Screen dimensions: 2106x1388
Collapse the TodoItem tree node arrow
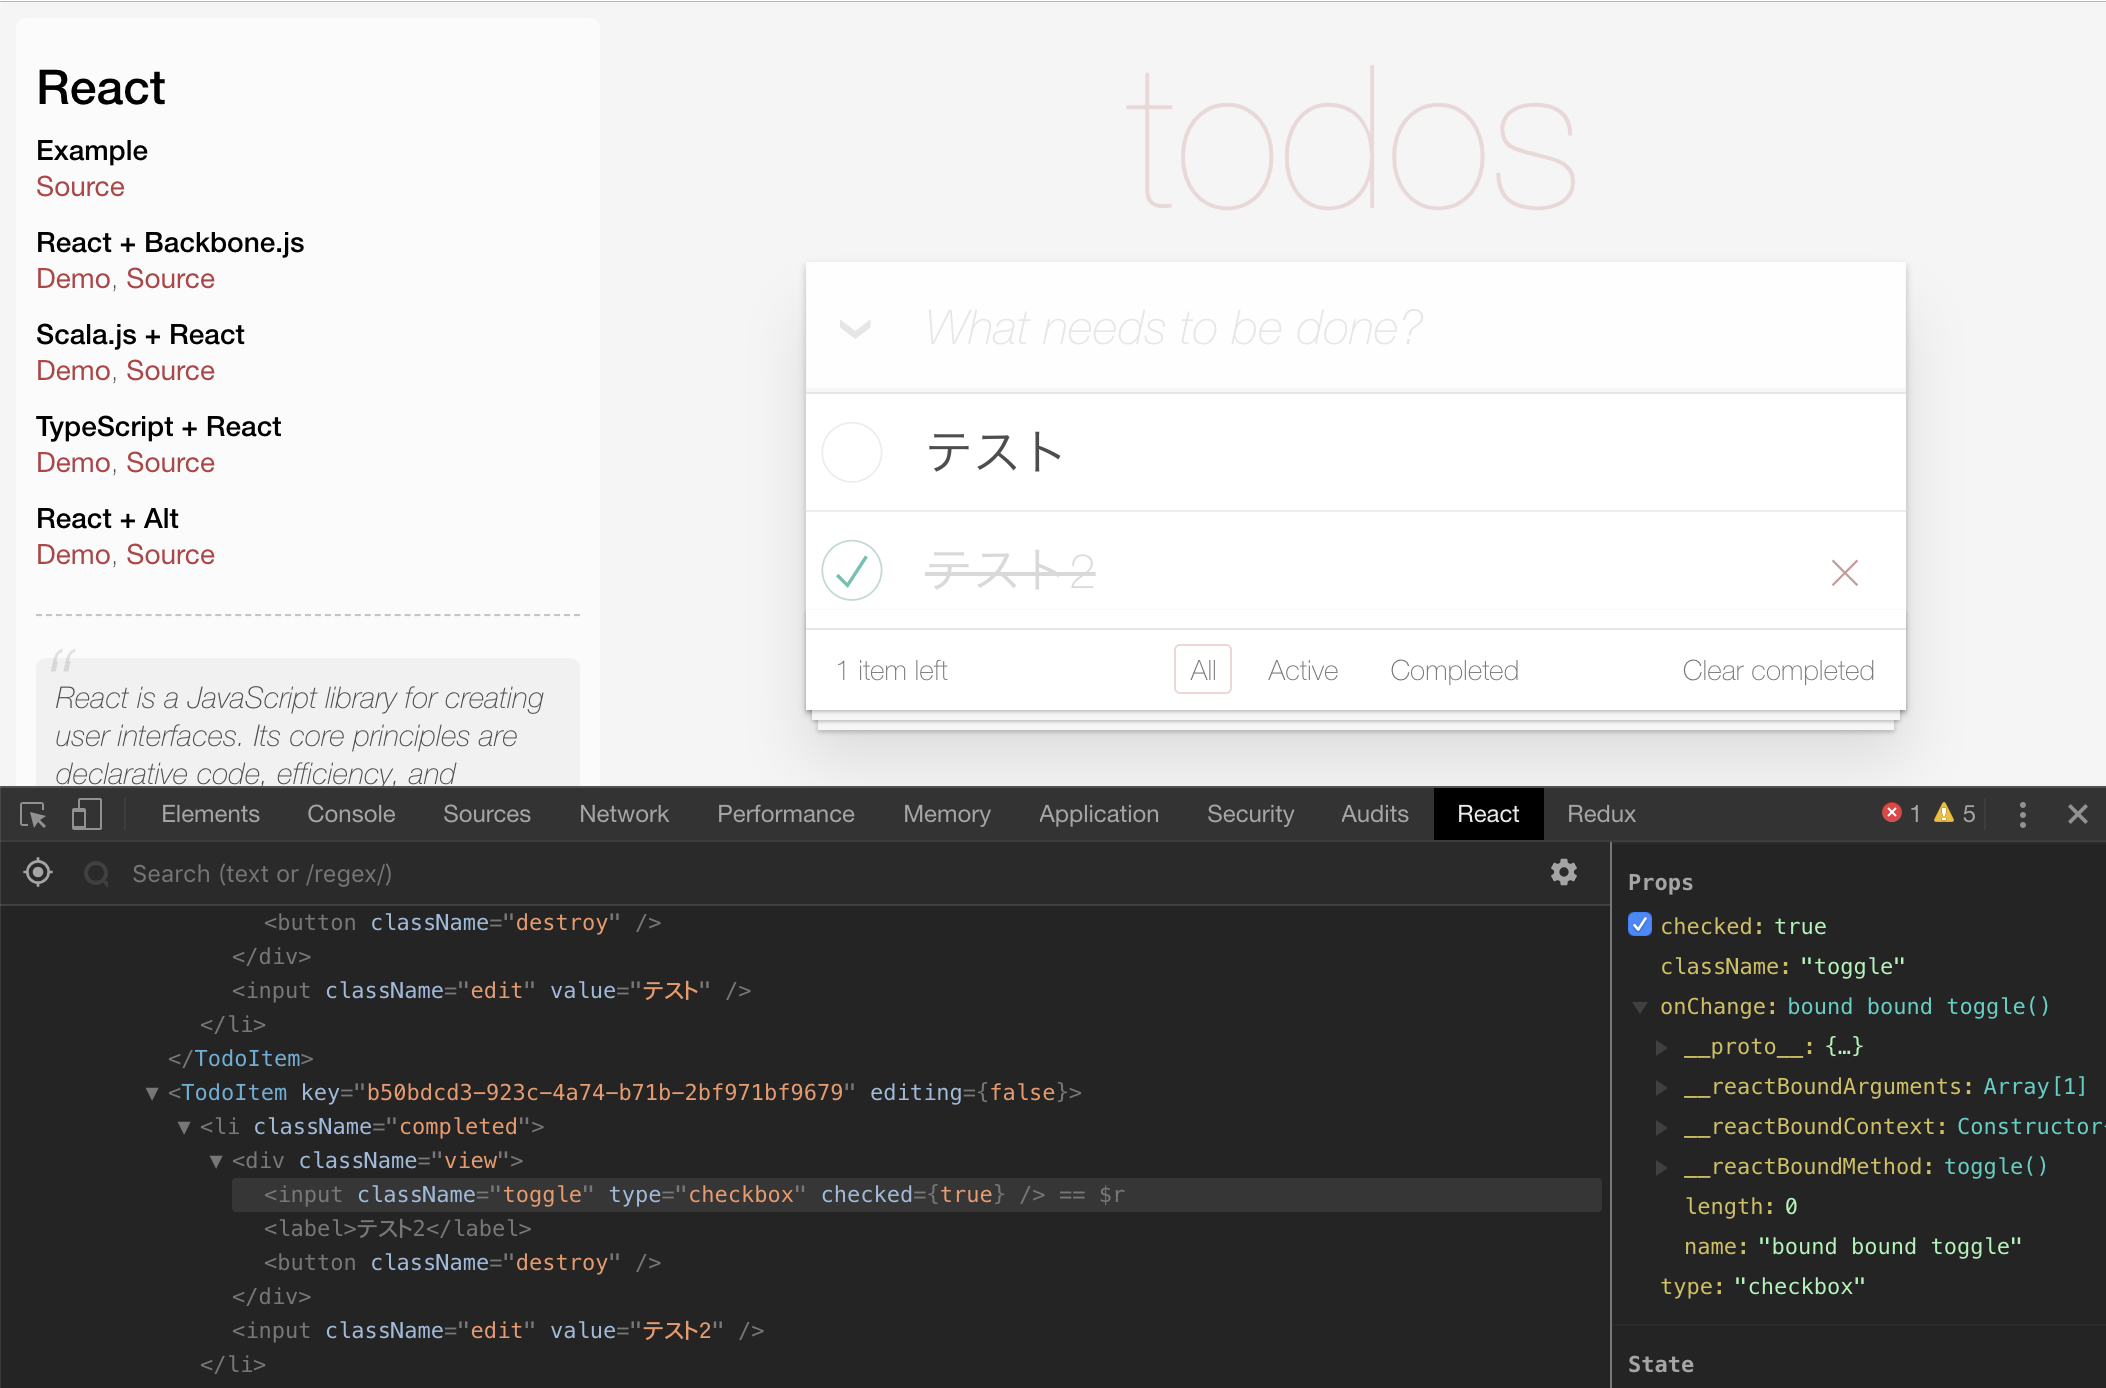click(152, 1093)
